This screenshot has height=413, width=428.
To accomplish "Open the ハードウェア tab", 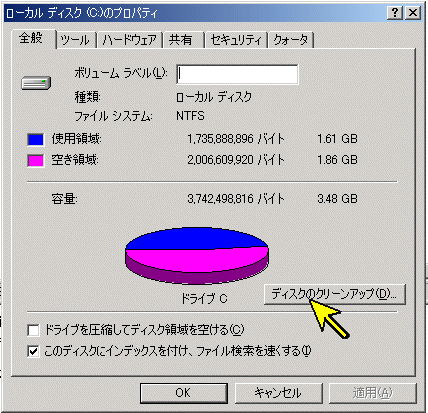I will (129, 40).
